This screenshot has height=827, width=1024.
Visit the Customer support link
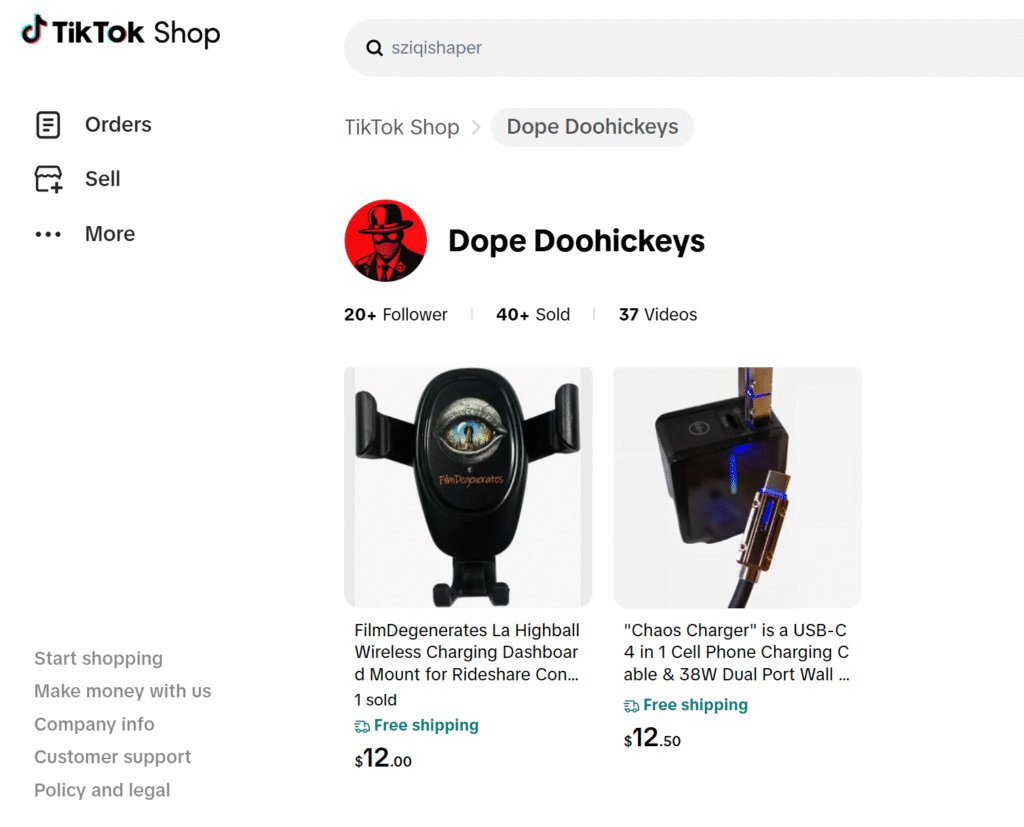(112, 757)
